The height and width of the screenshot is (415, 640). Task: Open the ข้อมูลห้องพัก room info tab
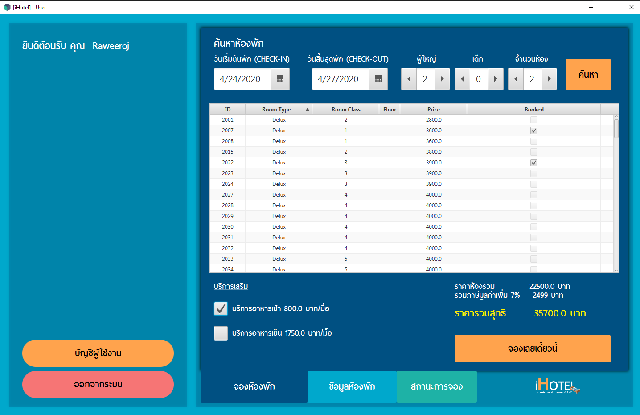(x=352, y=386)
